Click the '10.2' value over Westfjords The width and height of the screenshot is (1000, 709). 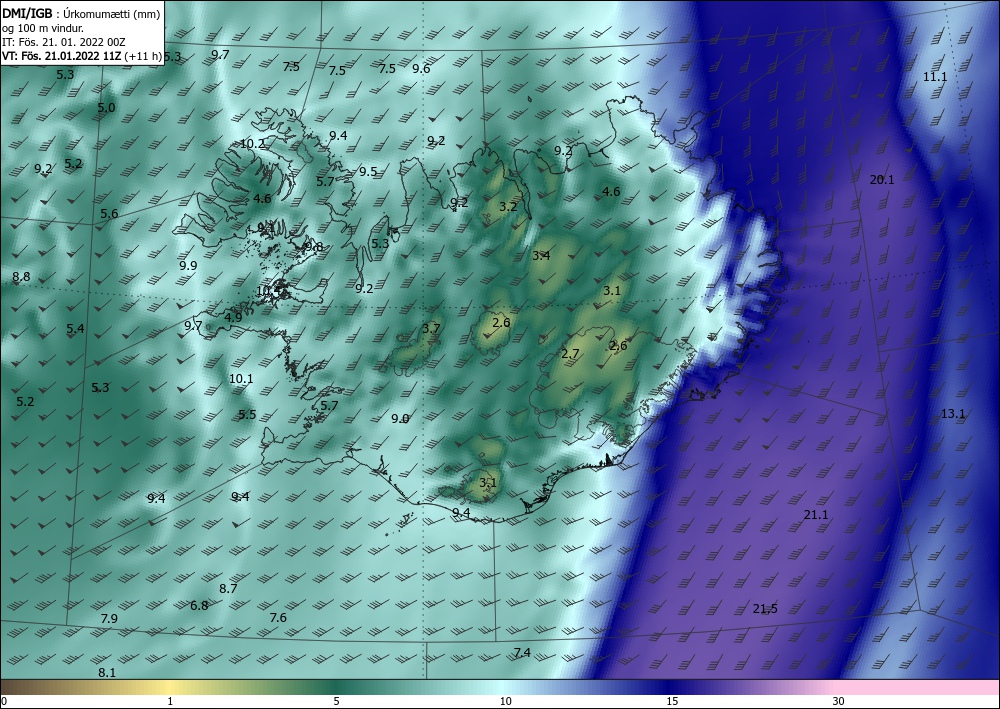(x=253, y=144)
